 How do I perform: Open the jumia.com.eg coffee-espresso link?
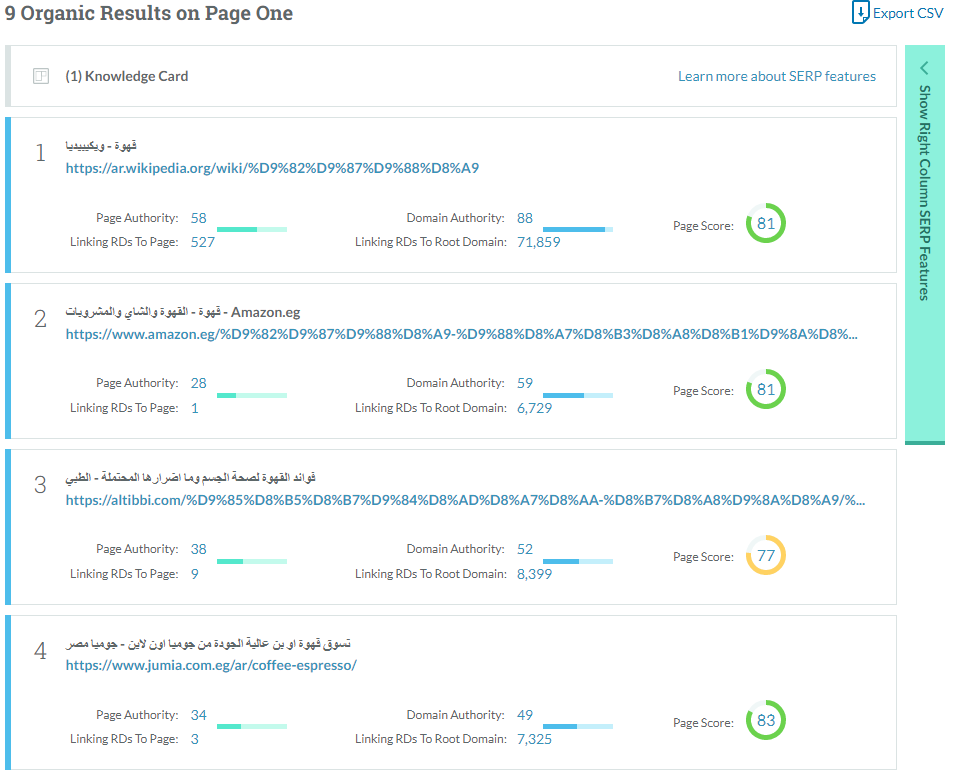point(211,665)
